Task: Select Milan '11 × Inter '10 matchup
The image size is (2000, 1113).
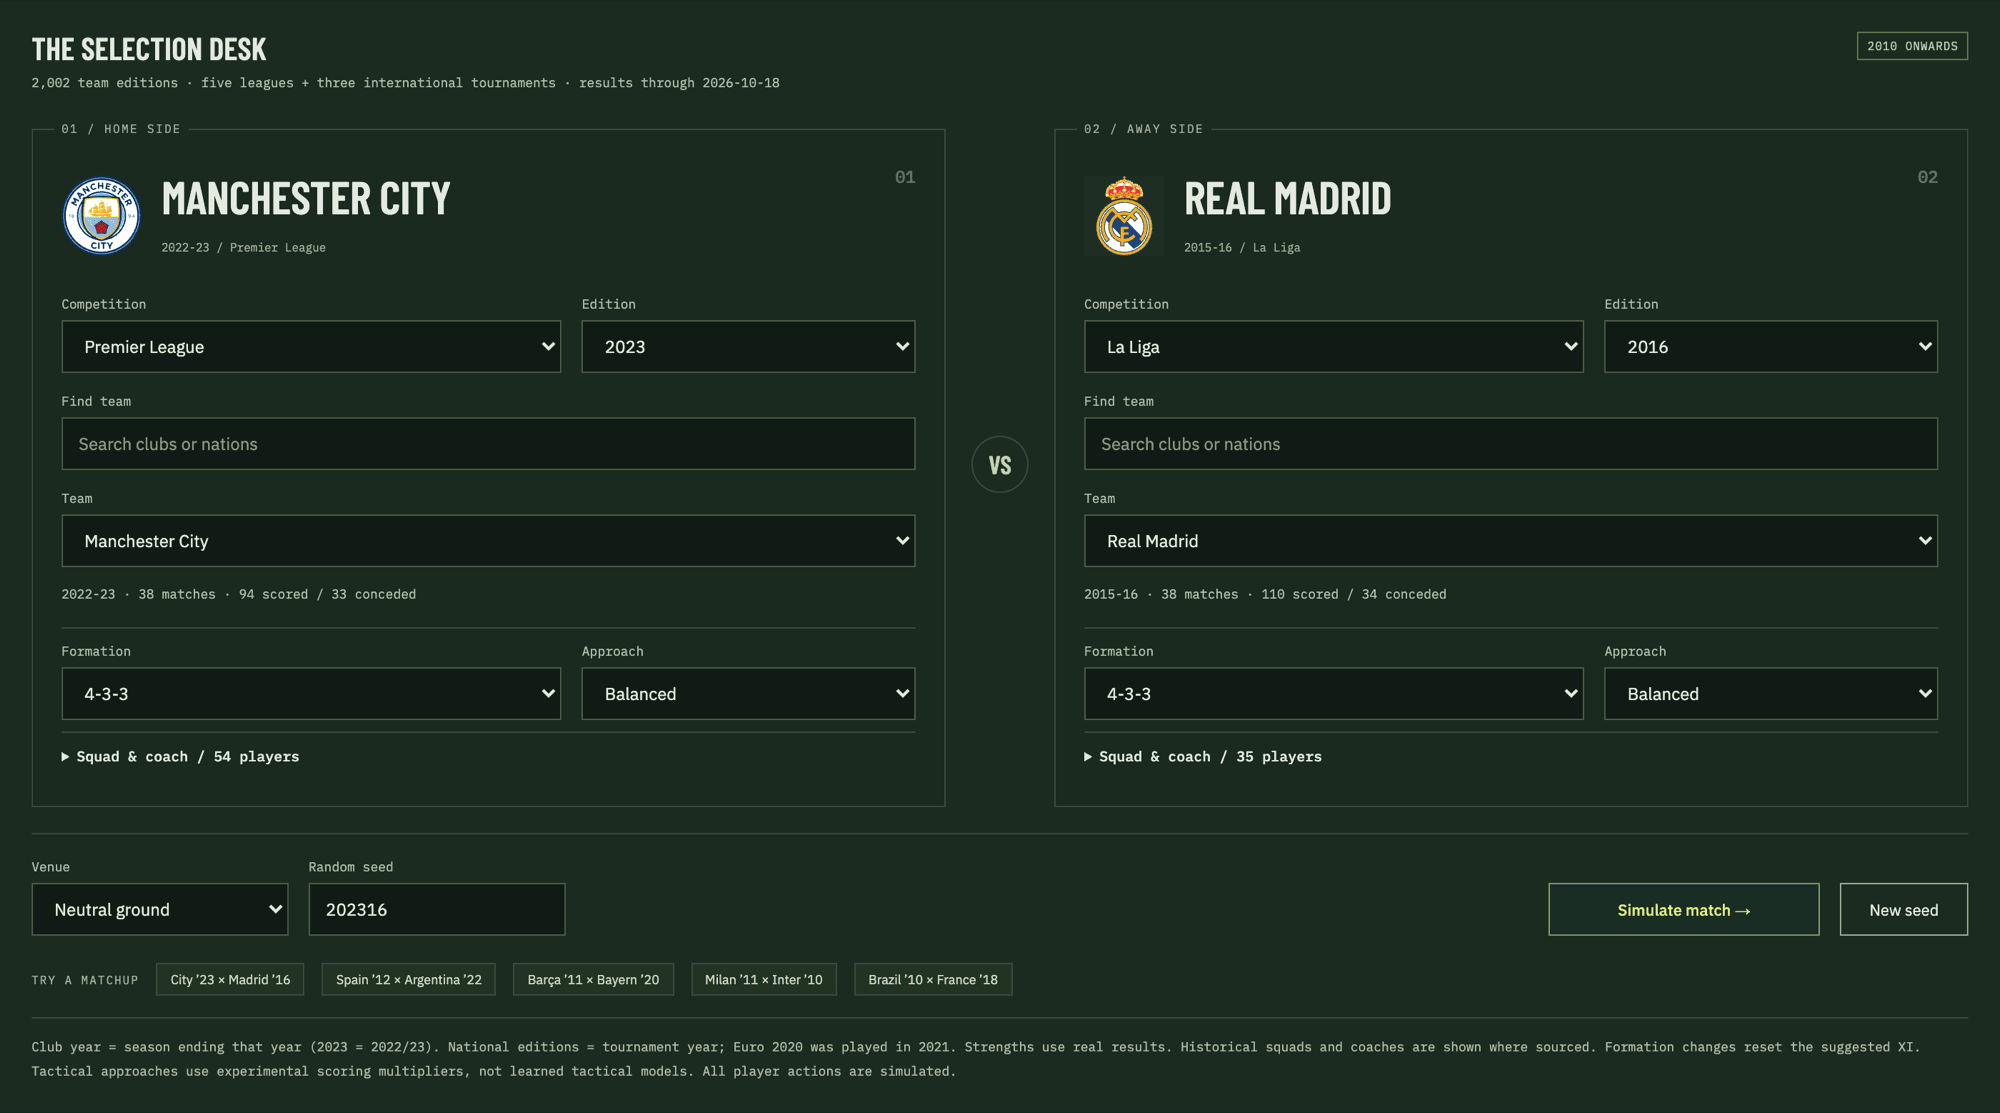Action: coord(764,980)
